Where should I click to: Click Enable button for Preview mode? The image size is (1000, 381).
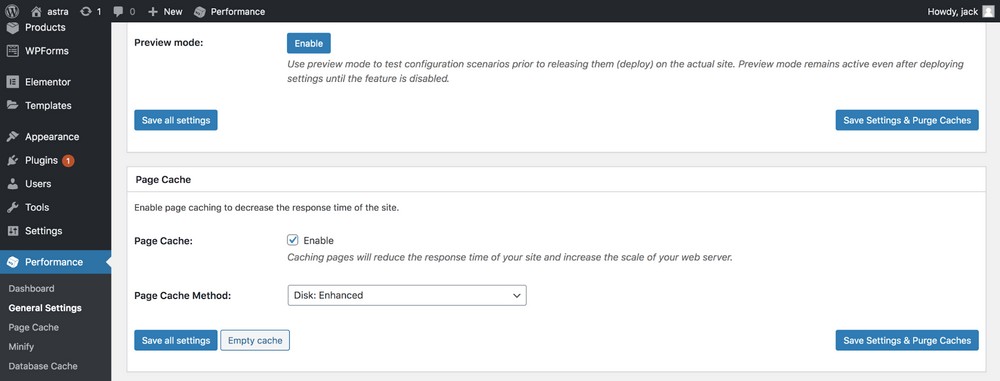point(309,43)
